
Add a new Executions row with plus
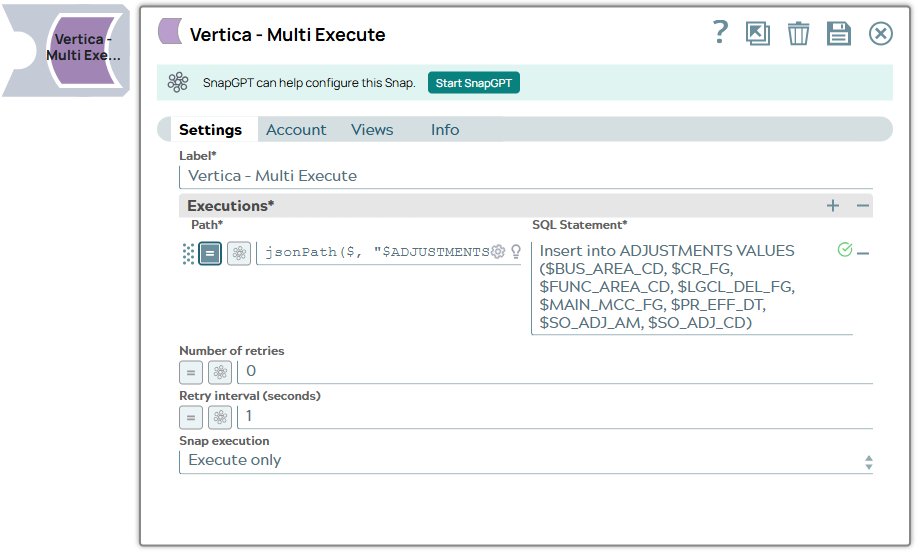[x=833, y=206]
